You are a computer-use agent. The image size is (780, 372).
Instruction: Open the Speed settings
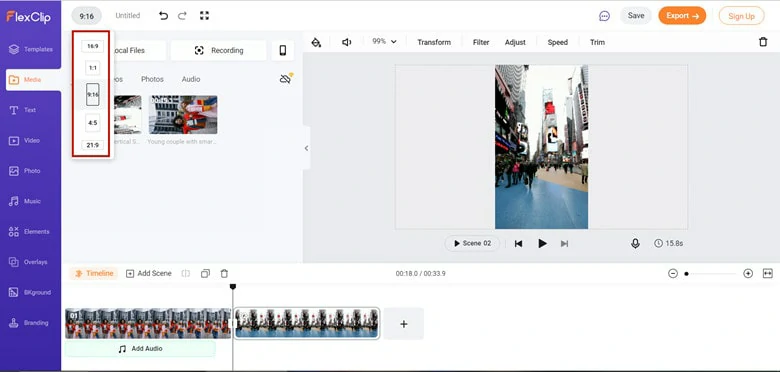[558, 42]
